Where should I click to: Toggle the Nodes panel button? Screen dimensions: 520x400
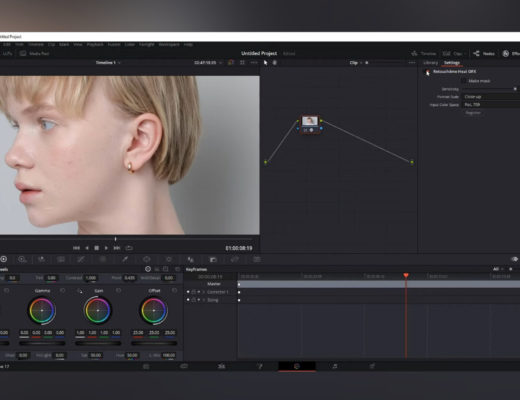point(484,53)
